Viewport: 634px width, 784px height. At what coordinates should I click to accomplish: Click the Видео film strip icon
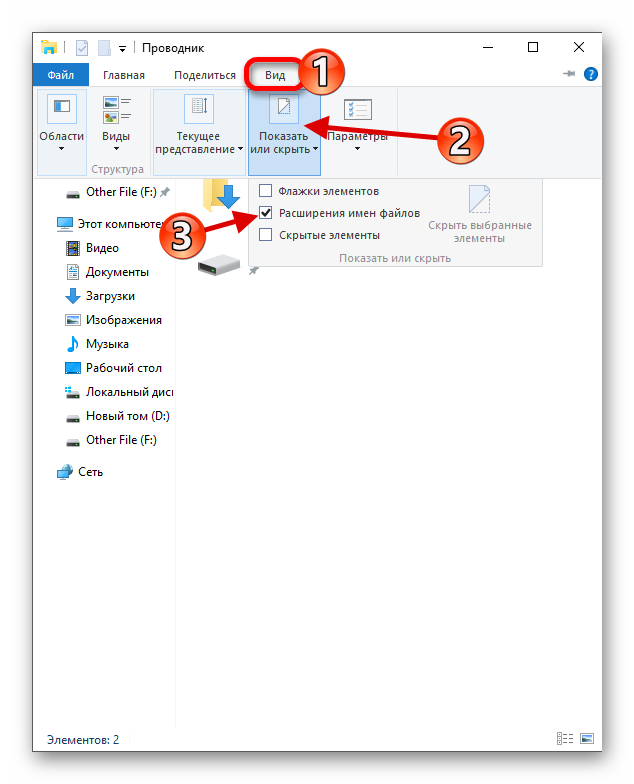pos(72,248)
